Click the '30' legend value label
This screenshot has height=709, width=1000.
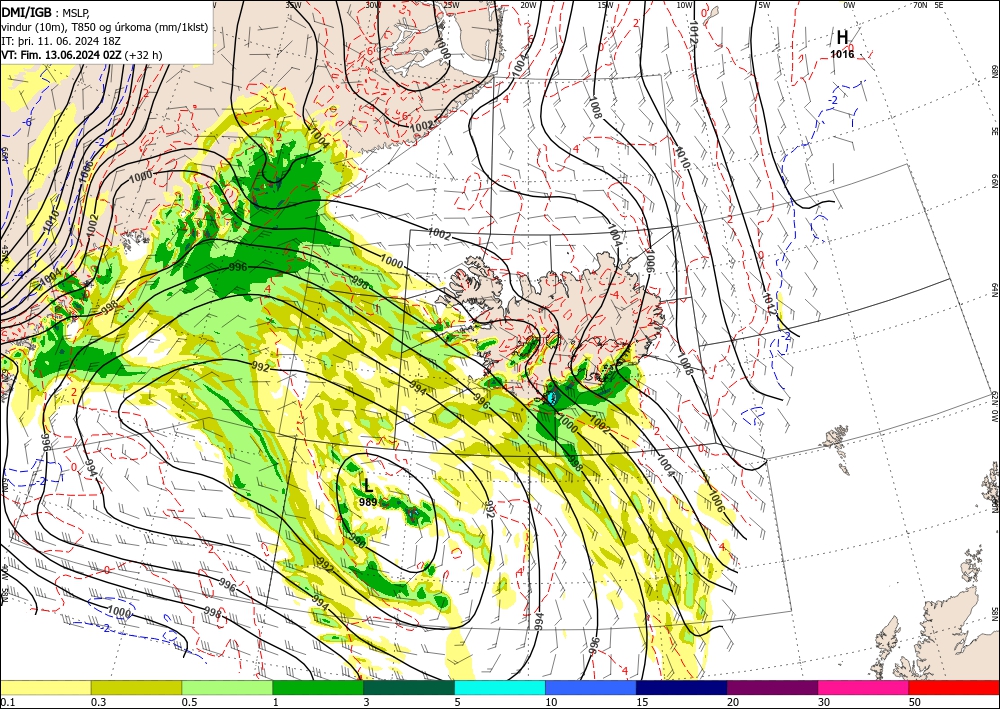(x=824, y=702)
